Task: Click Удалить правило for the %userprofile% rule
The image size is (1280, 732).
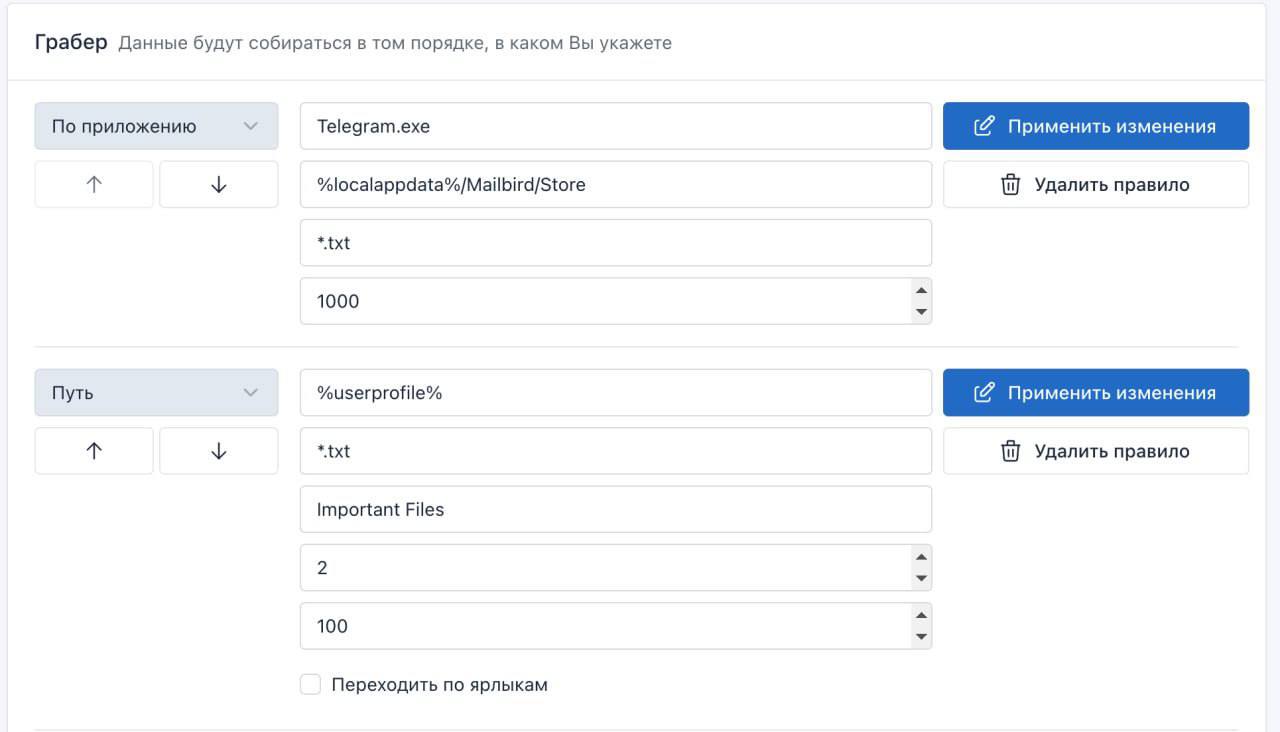Action: (x=1095, y=451)
